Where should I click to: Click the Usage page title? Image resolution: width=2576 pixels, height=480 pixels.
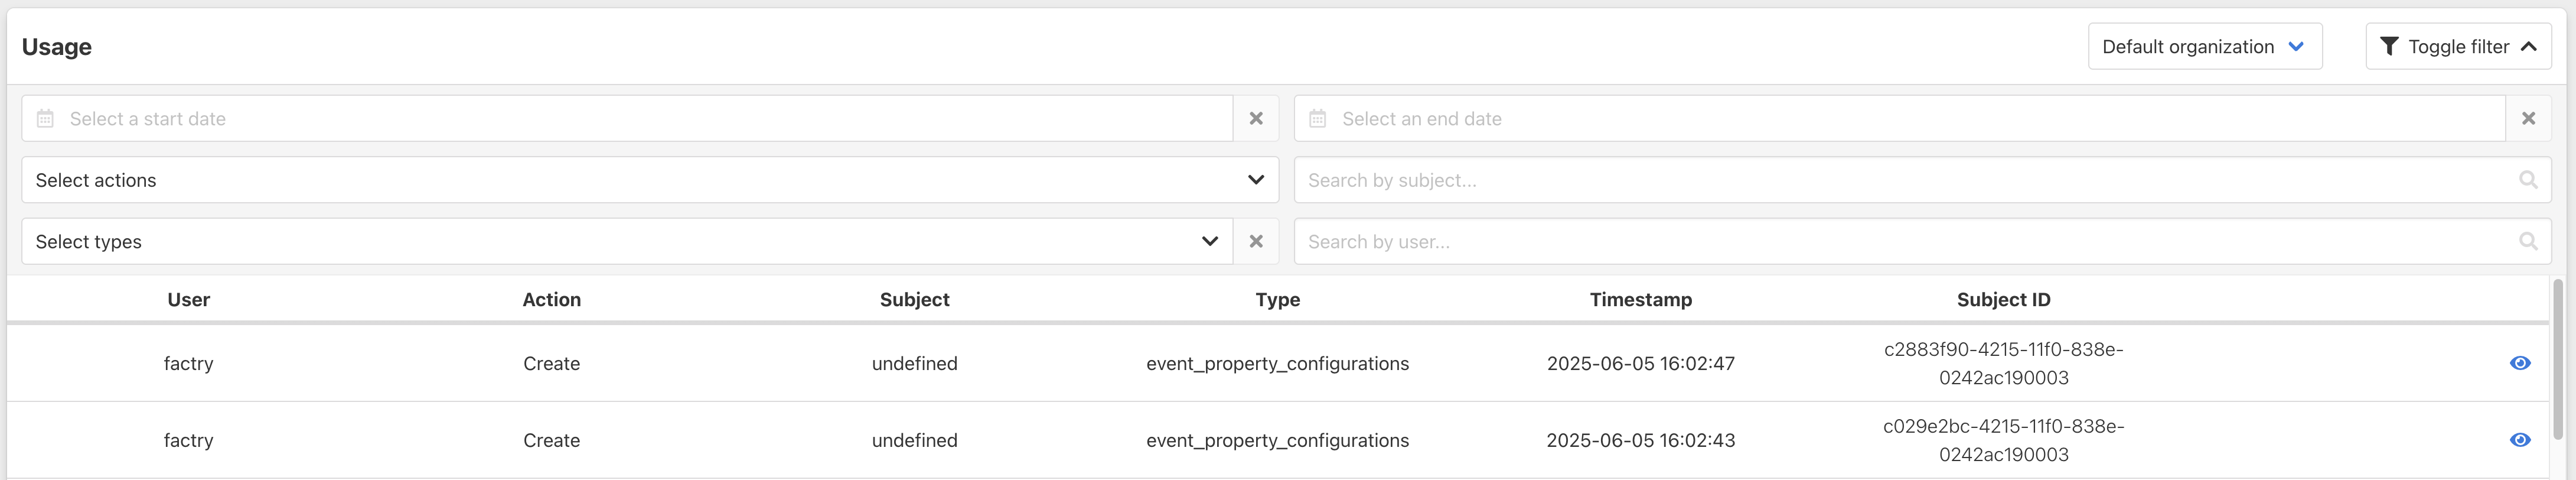[56, 46]
